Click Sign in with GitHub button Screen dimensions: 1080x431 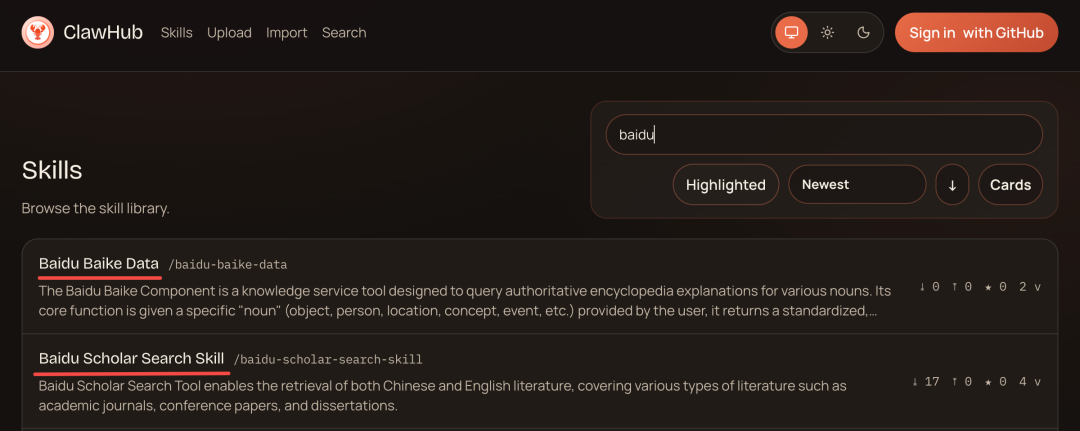(976, 33)
